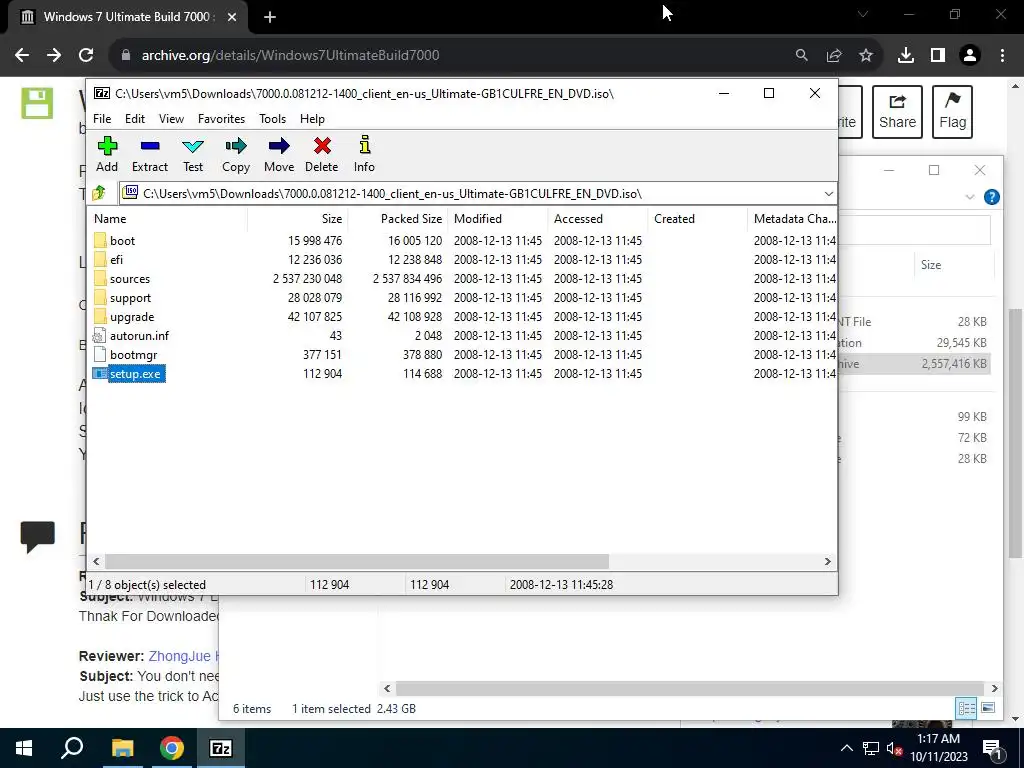Open the Chrome profile icon
Viewport: 1024px width, 768px height.
pyautogui.click(x=970, y=56)
